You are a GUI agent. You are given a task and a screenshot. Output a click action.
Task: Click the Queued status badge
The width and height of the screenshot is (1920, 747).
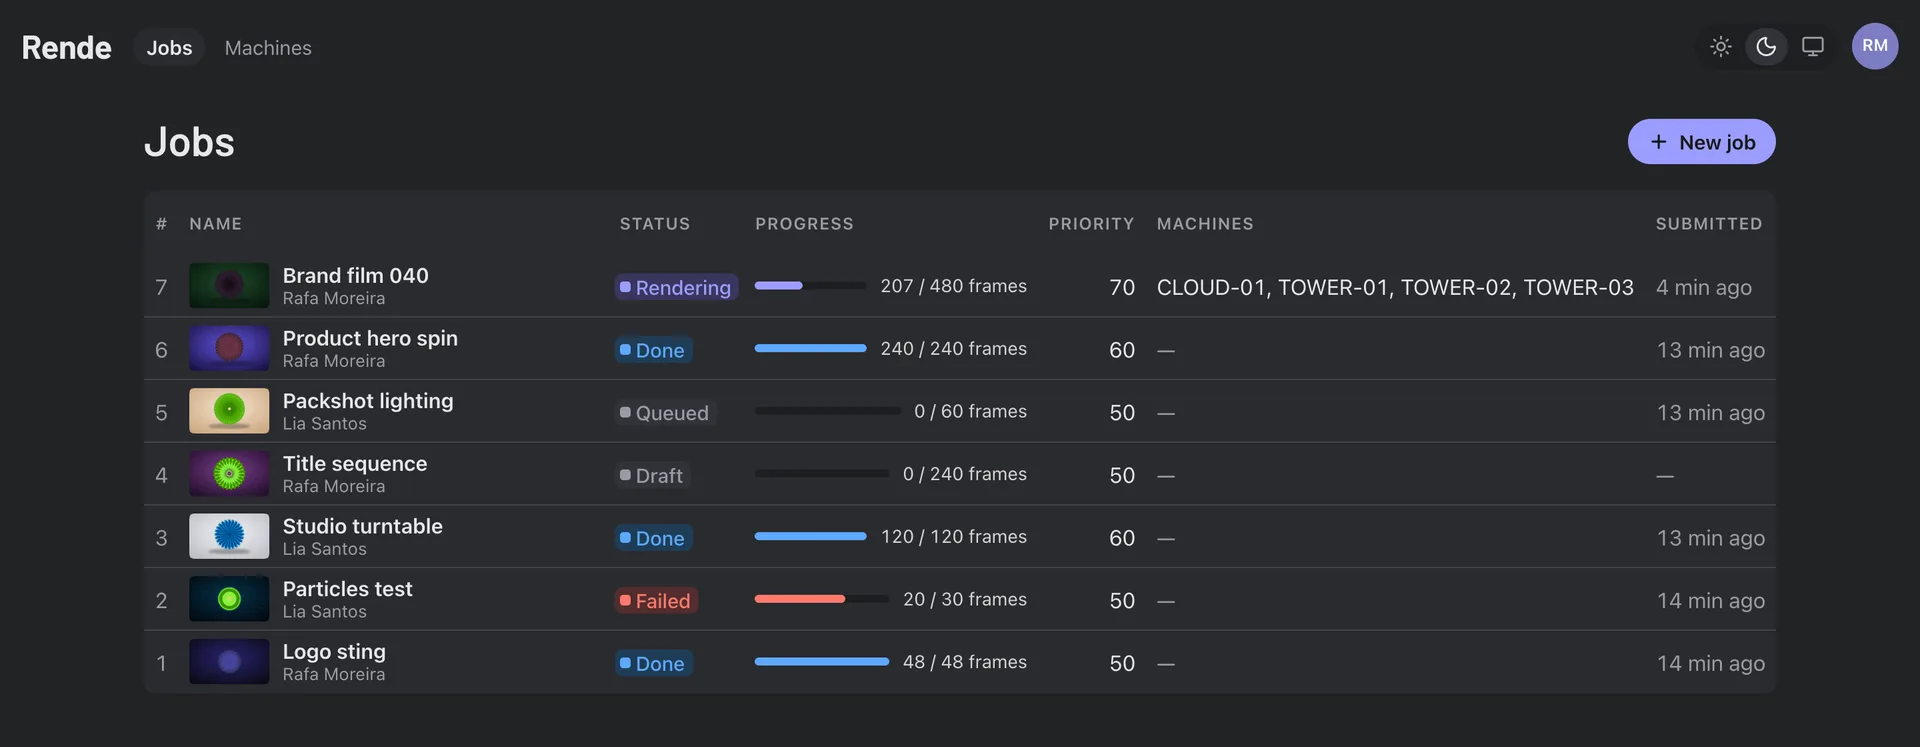(665, 413)
